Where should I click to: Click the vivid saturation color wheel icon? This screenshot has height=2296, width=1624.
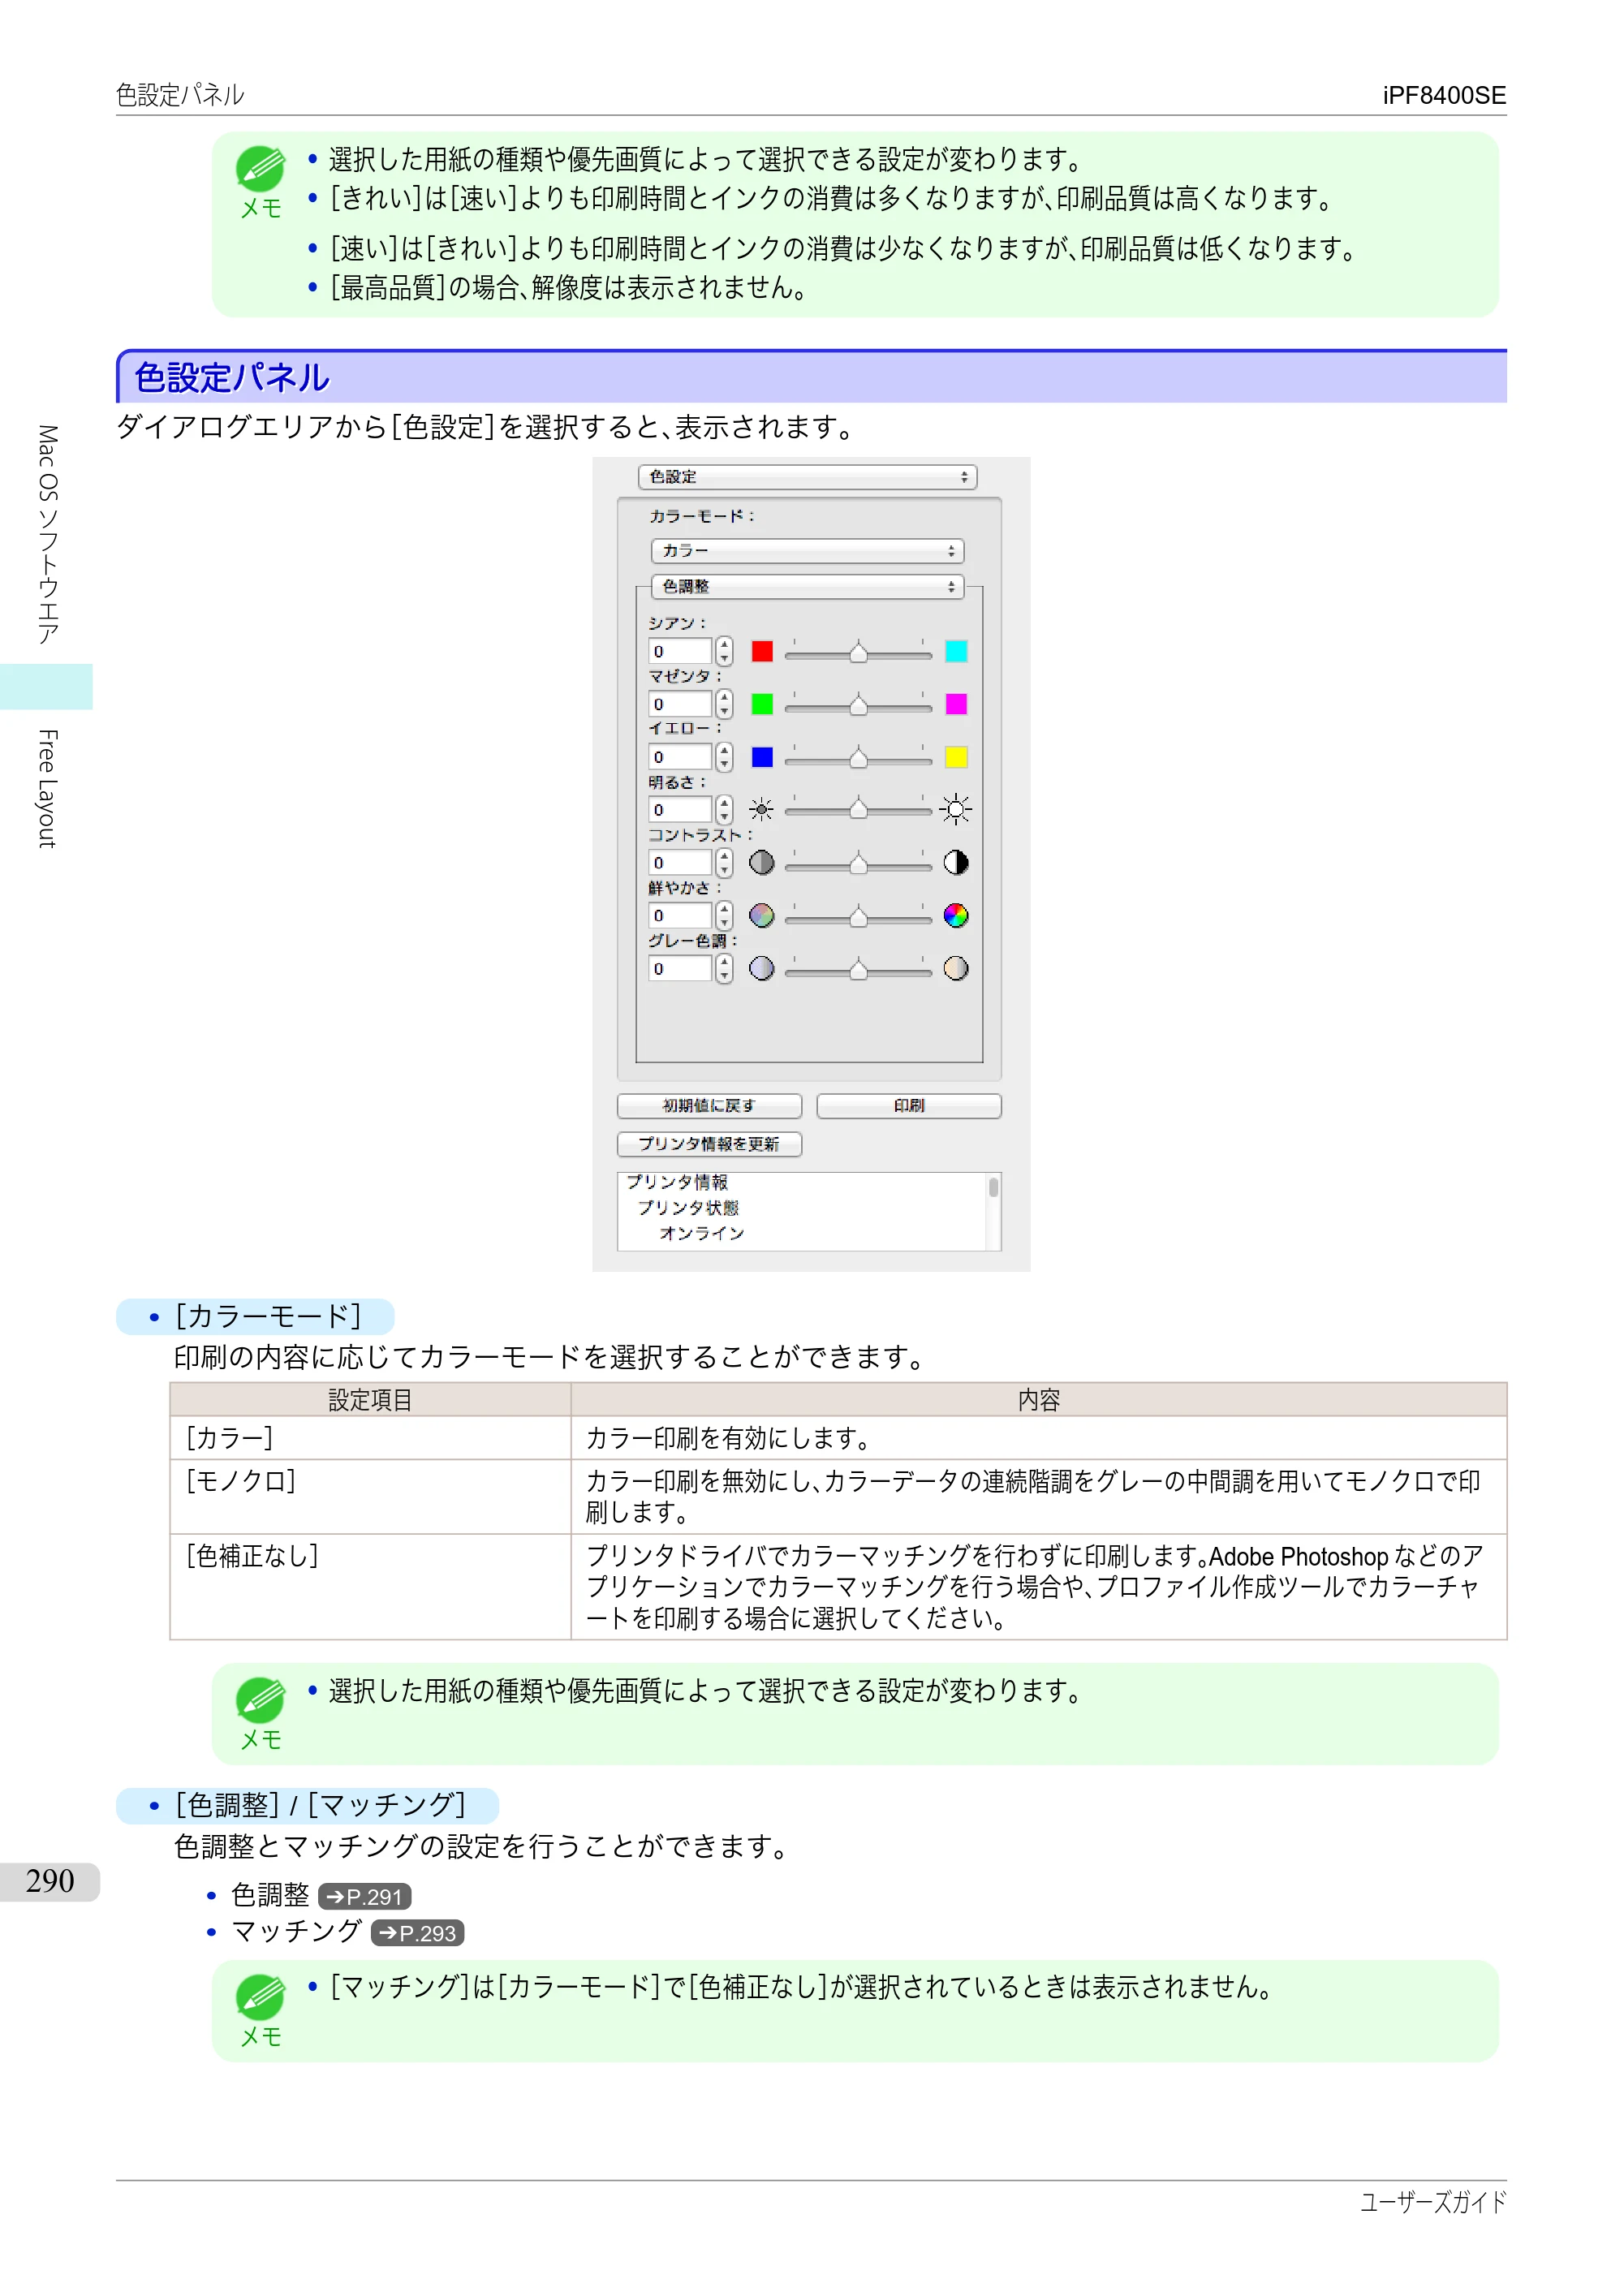(x=956, y=916)
